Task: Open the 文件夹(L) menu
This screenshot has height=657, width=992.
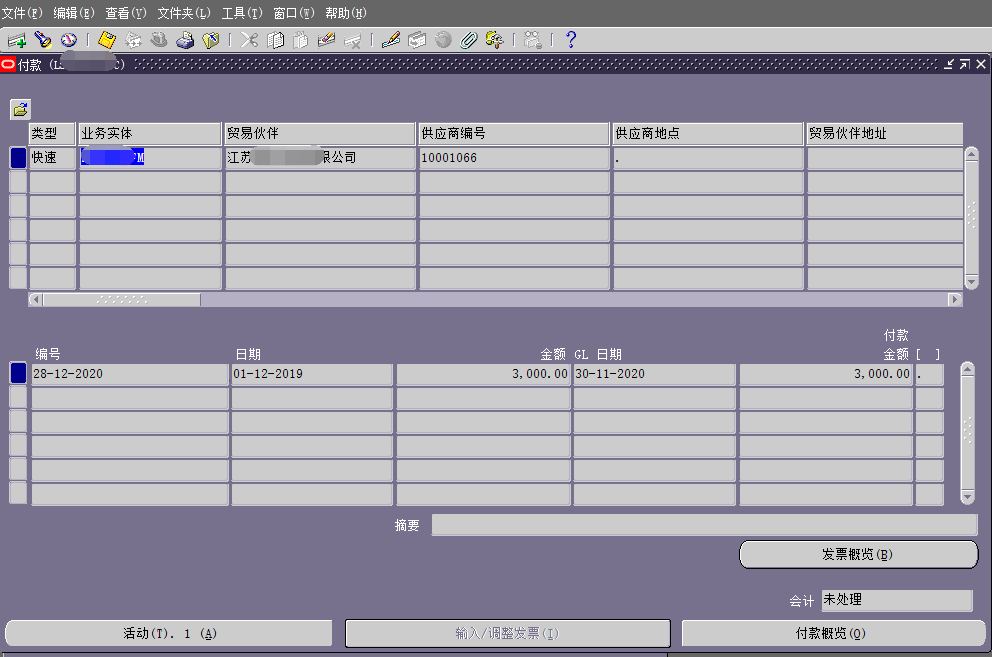Action: pyautogui.click(x=184, y=13)
